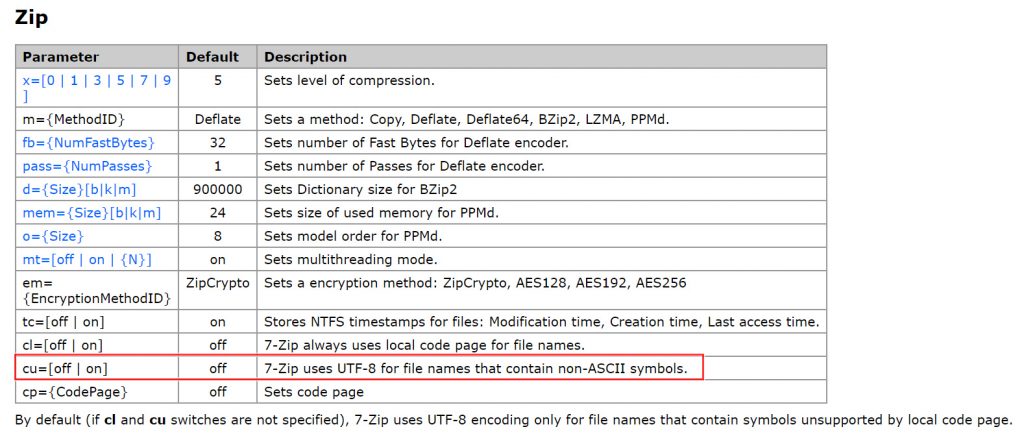Click the x=[0 | 1 | 3 | 5 | 7 | 9] parameter link

(96, 80)
